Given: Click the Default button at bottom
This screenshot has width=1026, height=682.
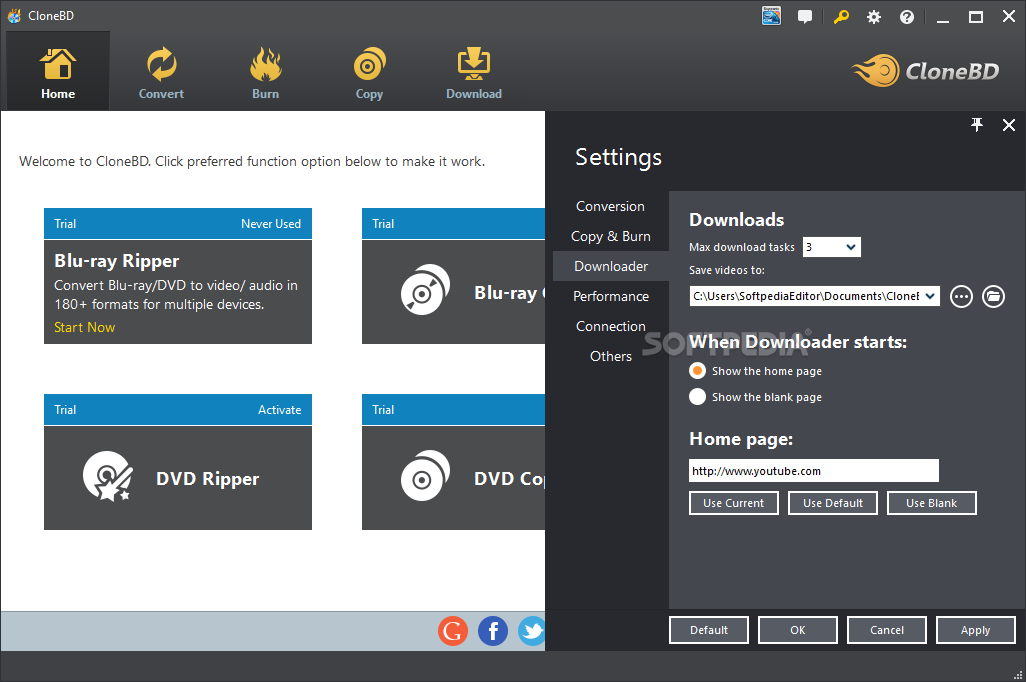Looking at the screenshot, I should point(709,630).
